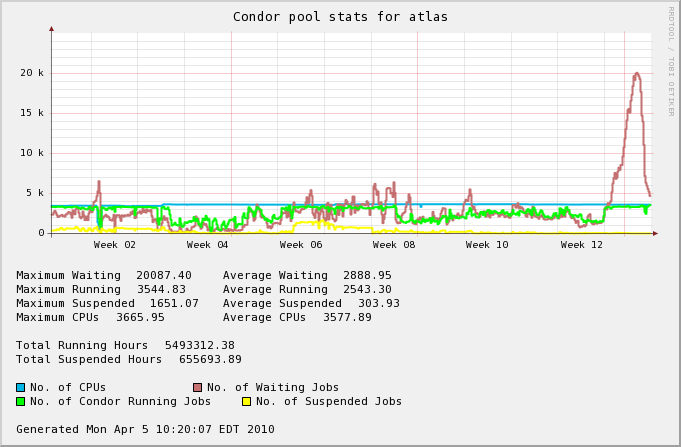The width and height of the screenshot is (681, 447).
Task: Click the 'Week 08' axis label
Action: coord(394,245)
